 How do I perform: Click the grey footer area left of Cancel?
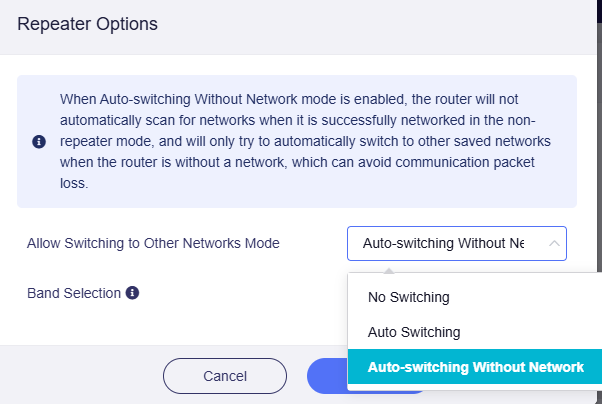(81, 374)
